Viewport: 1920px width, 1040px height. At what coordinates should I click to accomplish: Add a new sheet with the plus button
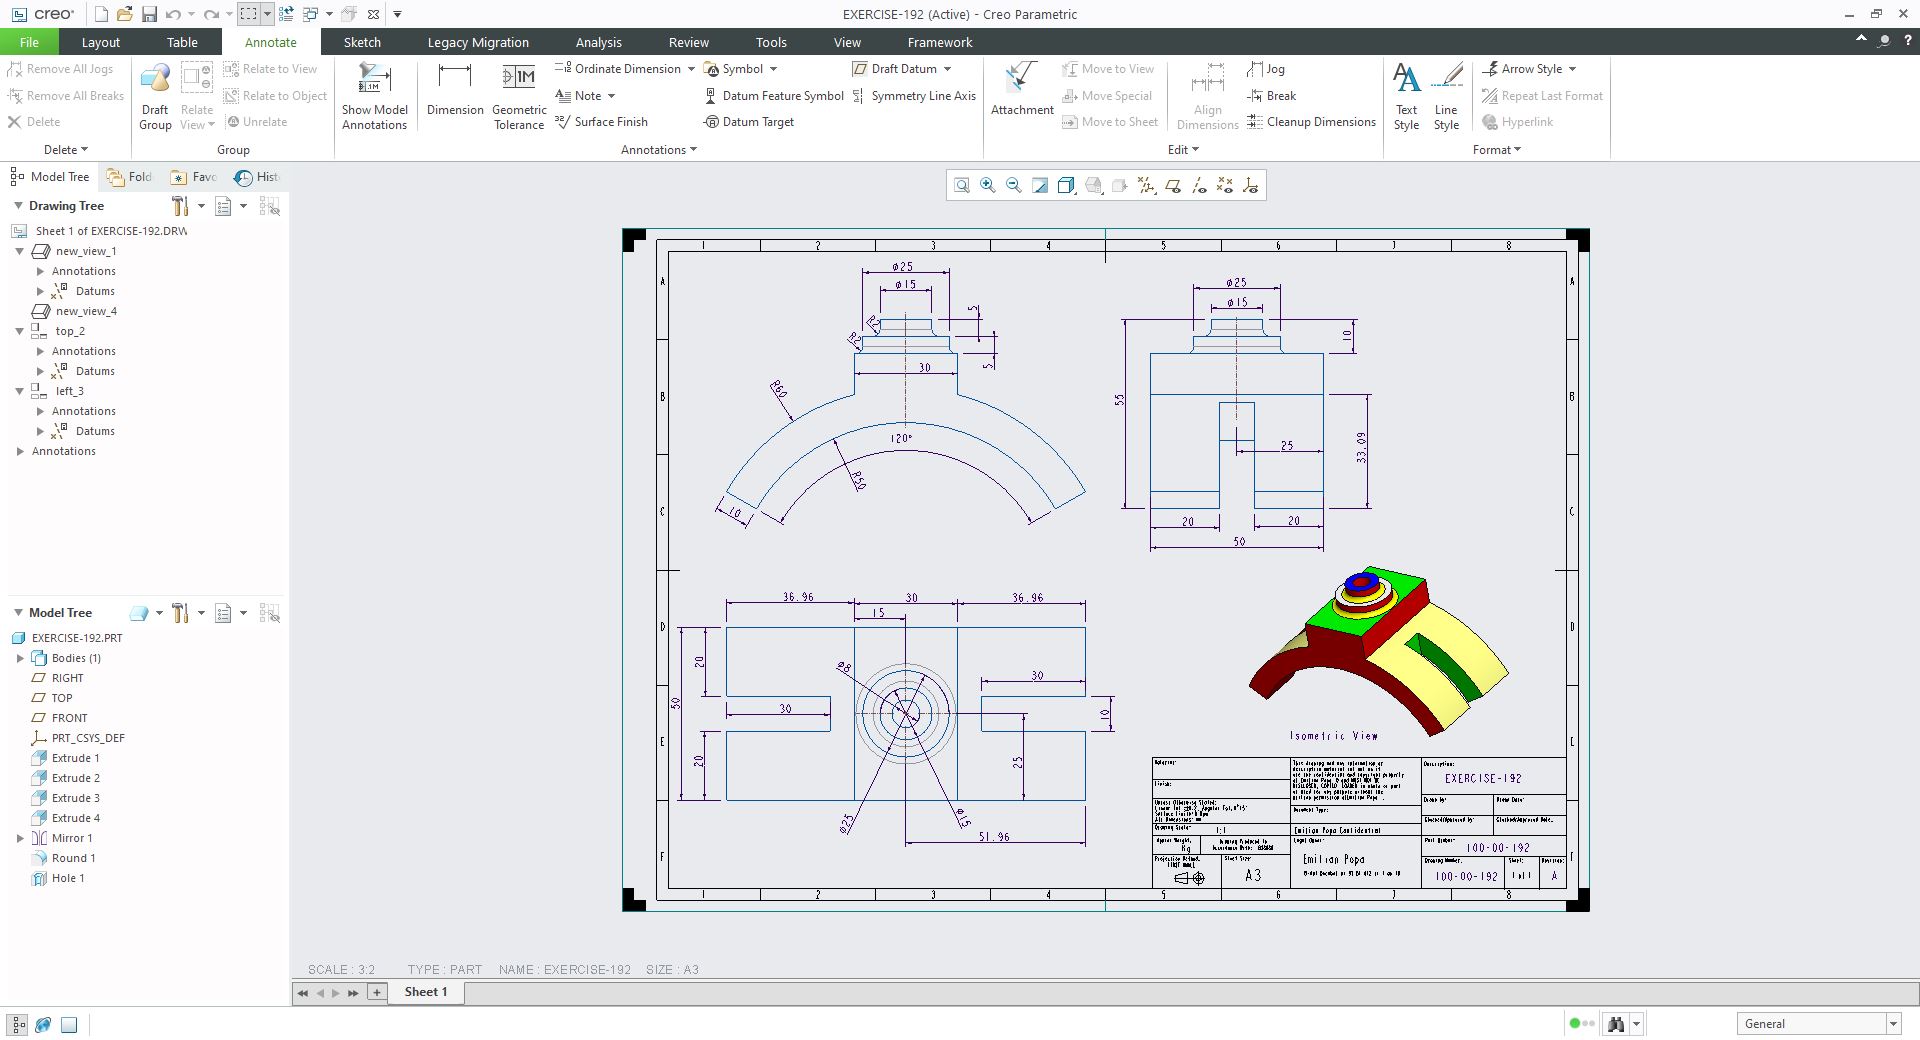(377, 992)
